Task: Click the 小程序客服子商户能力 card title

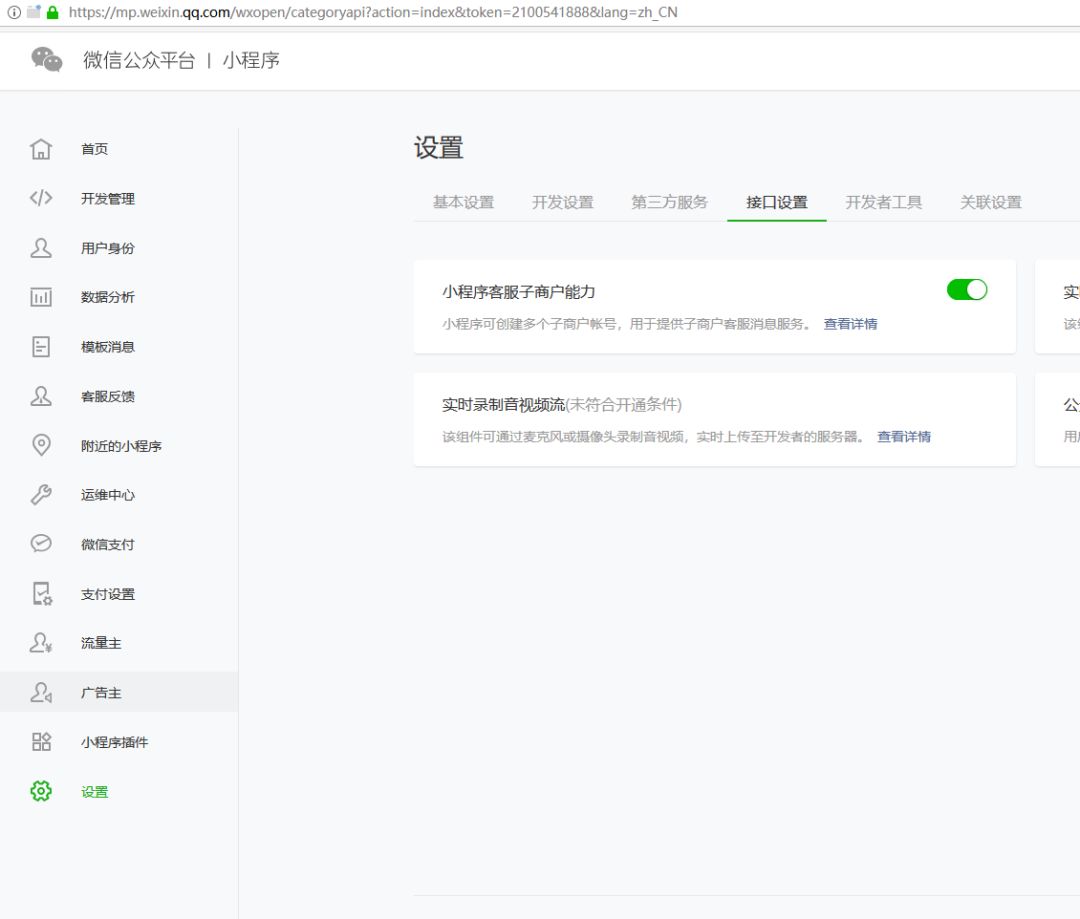Action: click(x=519, y=291)
